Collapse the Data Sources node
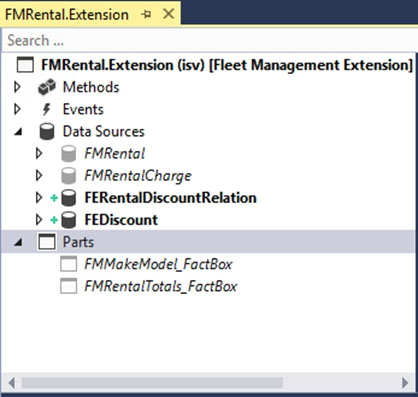418x397 pixels. coord(18,132)
